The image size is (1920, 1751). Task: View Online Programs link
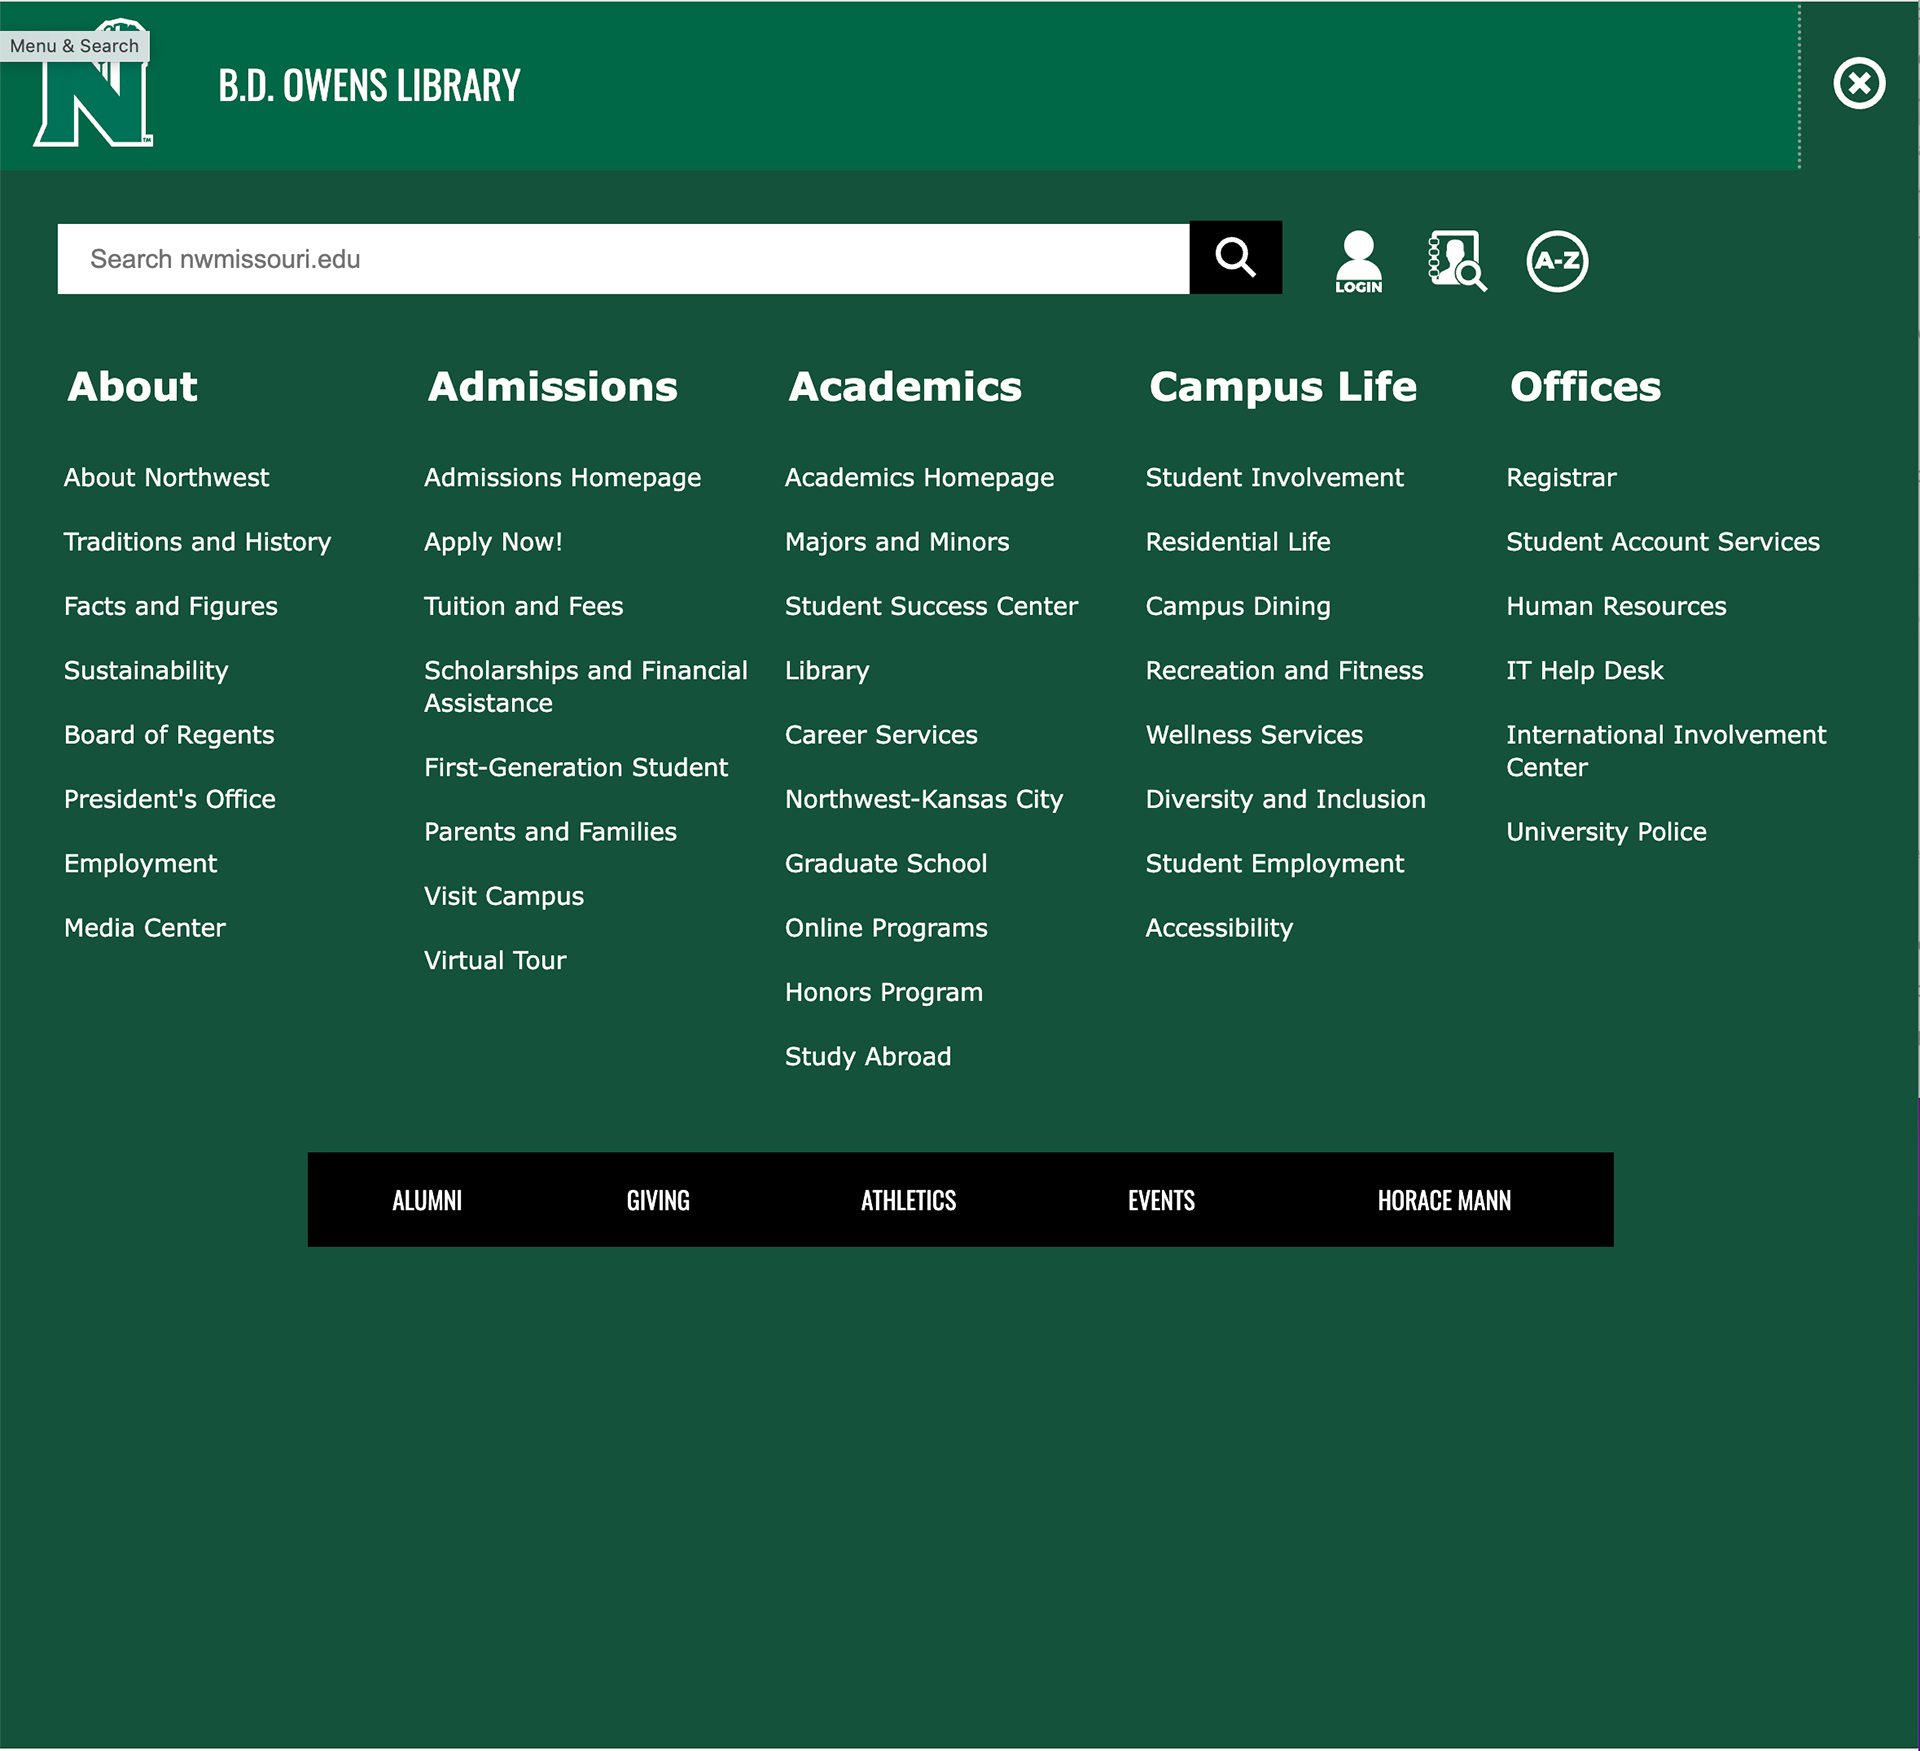tap(886, 928)
